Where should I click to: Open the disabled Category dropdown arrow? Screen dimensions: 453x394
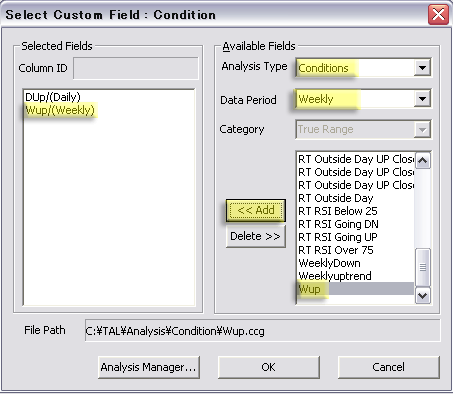(422, 130)
